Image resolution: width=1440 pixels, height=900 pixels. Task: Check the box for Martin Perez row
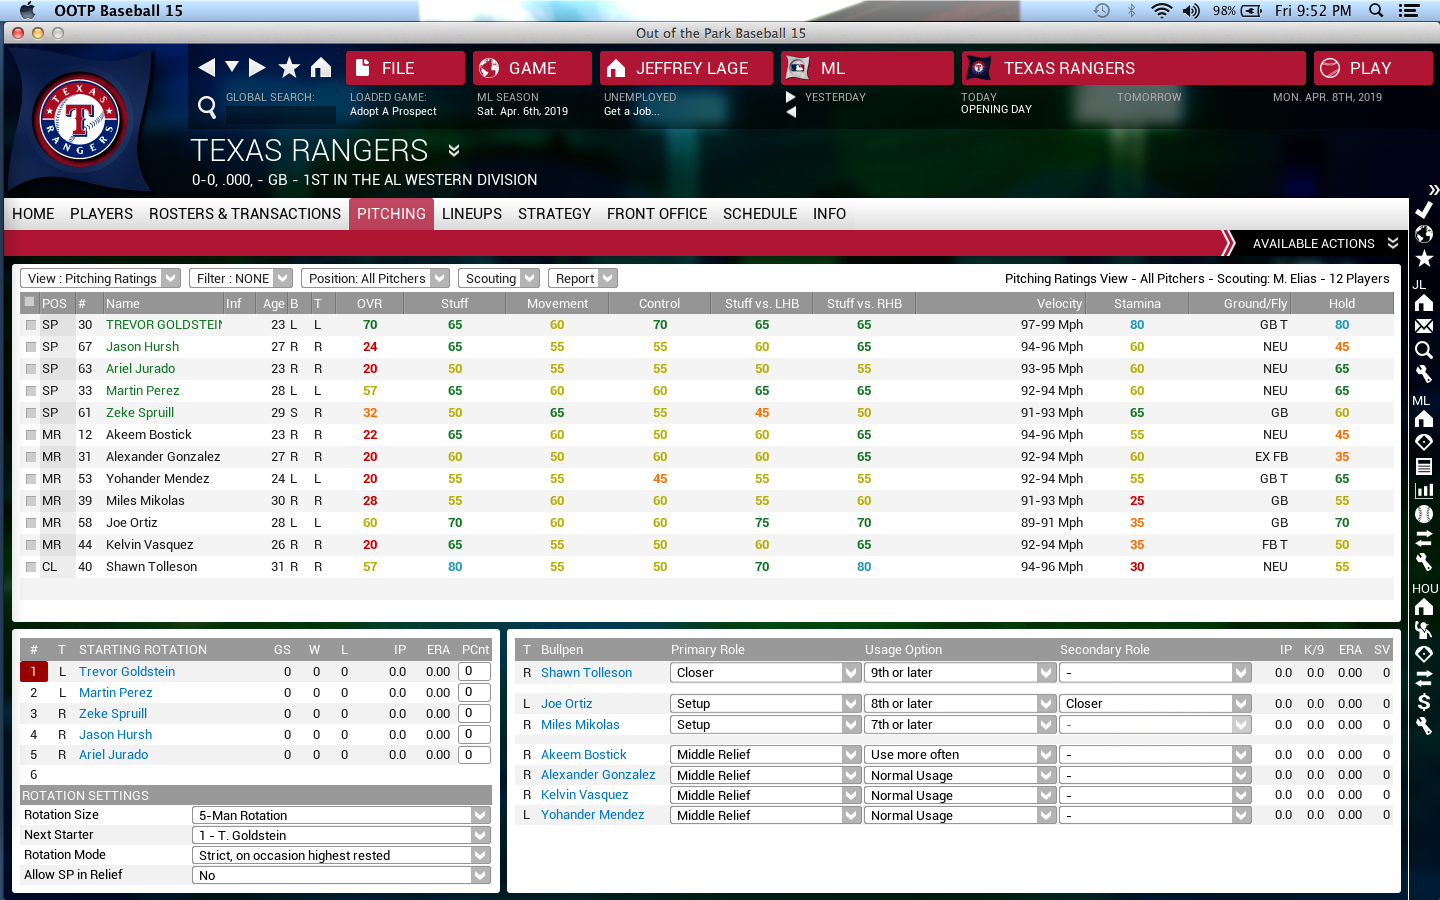(x=31, y=391)
